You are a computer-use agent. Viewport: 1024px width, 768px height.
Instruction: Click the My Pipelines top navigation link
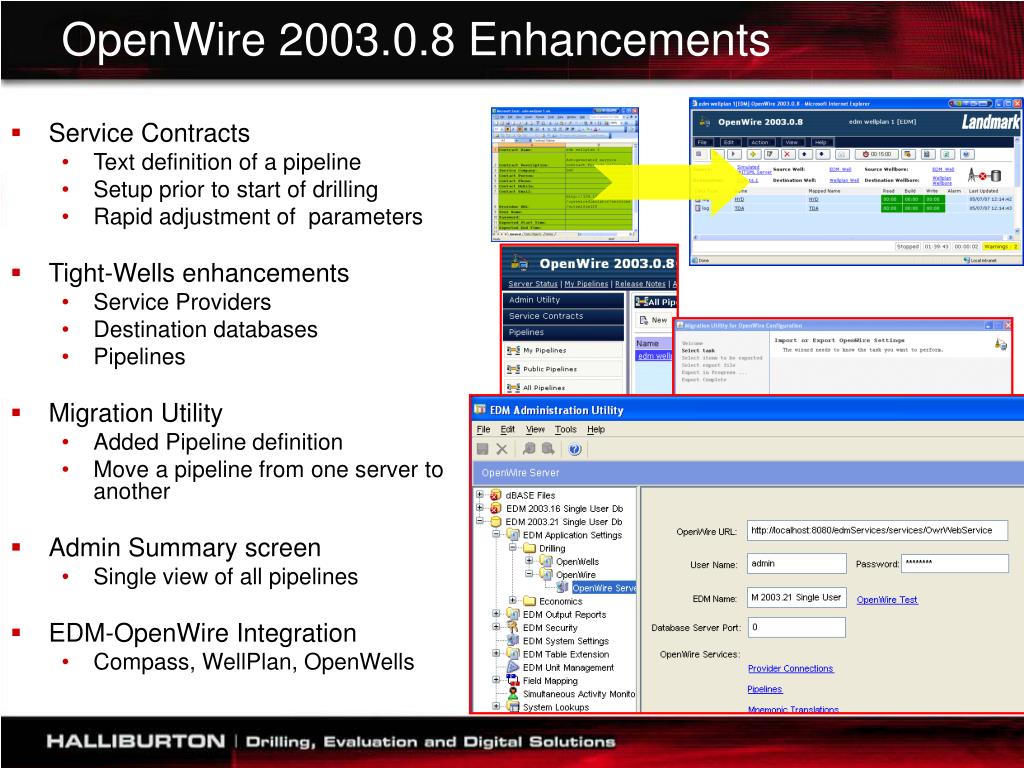[586, 284]
